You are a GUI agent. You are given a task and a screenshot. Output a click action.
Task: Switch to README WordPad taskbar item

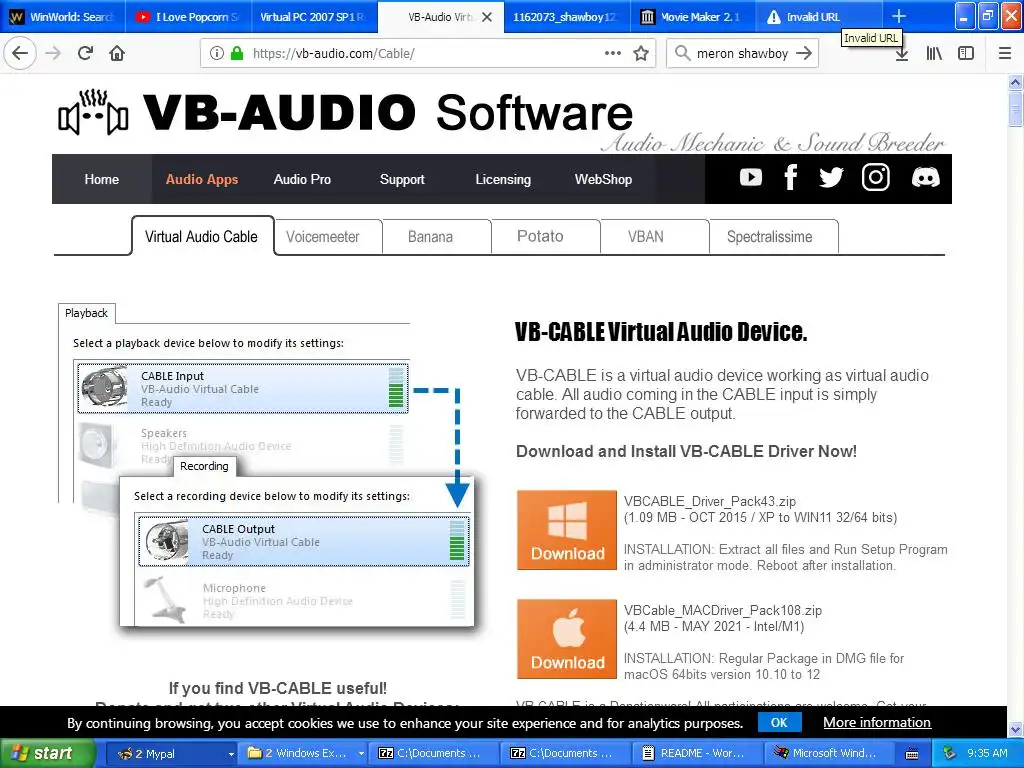pos(696,753)
